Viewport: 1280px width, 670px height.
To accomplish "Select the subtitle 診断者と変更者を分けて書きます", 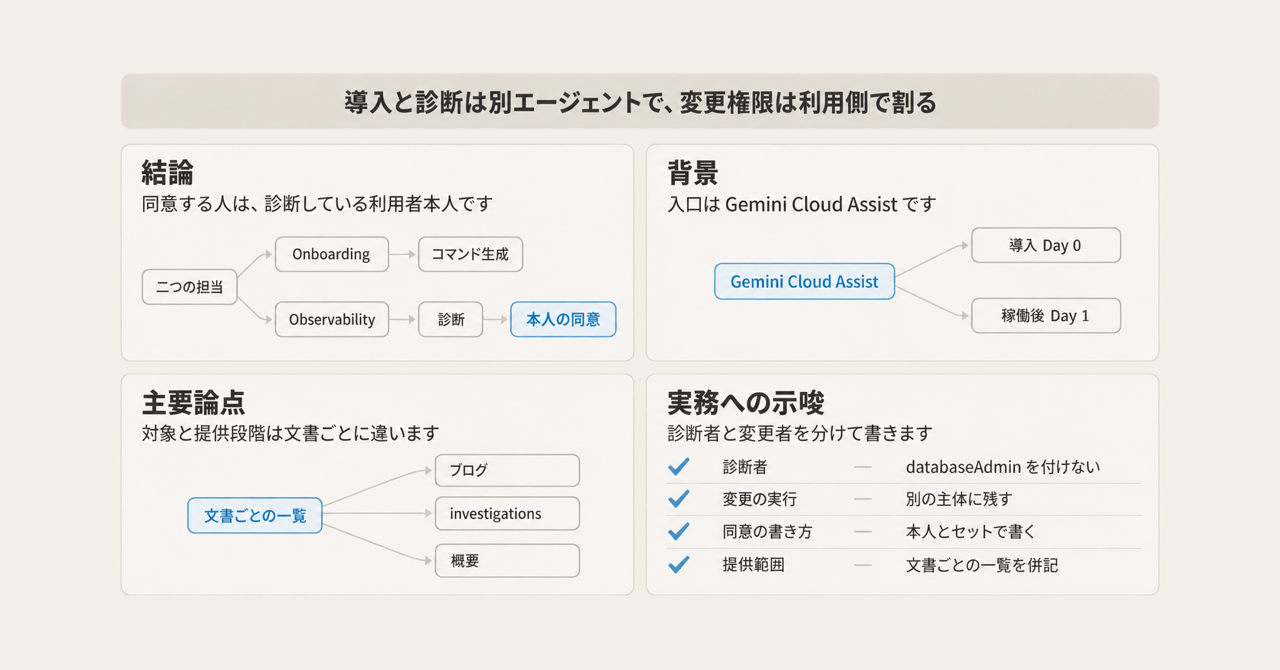I will point(799,433).
